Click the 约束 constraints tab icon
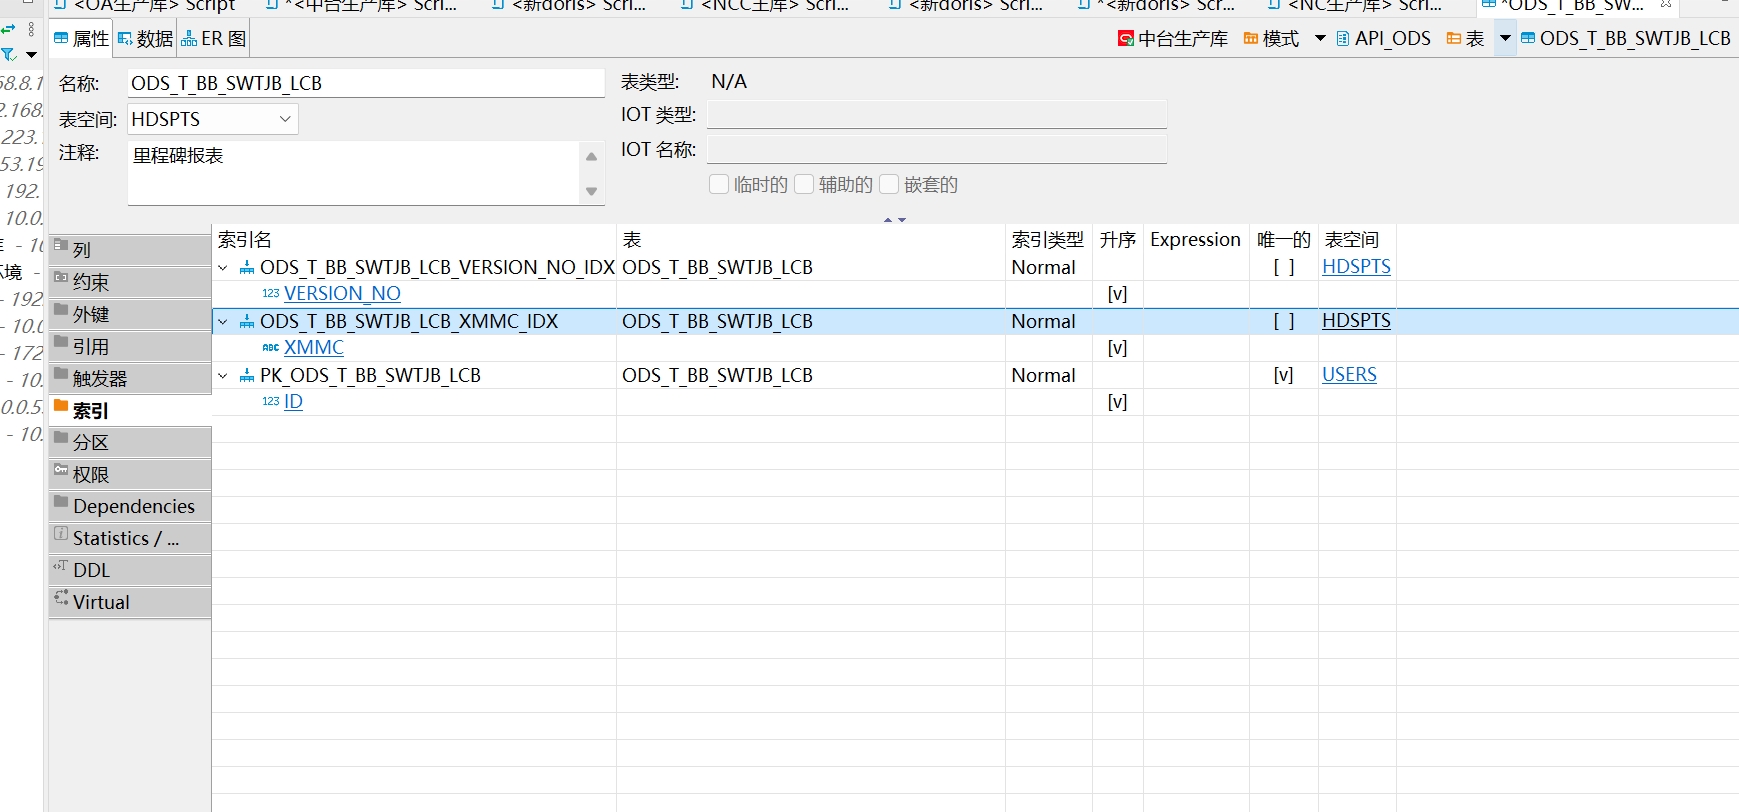 61,277
